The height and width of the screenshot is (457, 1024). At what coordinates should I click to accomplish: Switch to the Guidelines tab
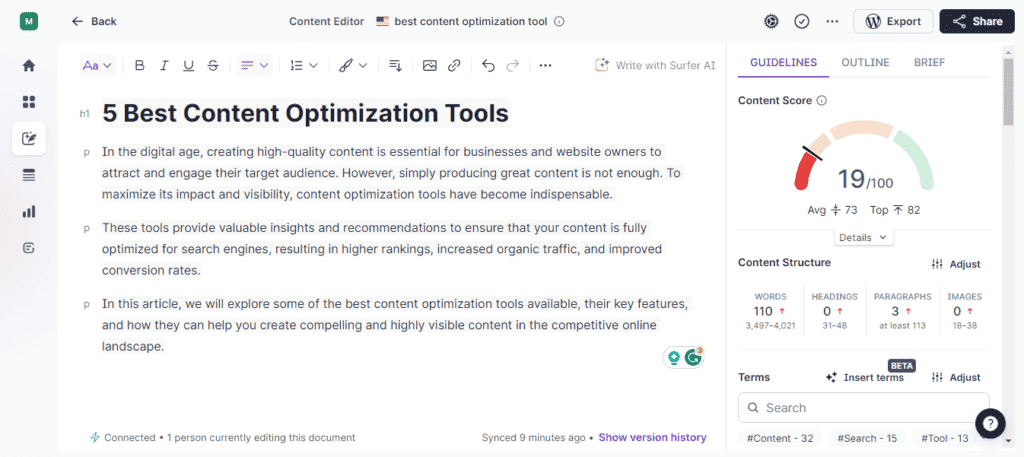click(783, 63)
